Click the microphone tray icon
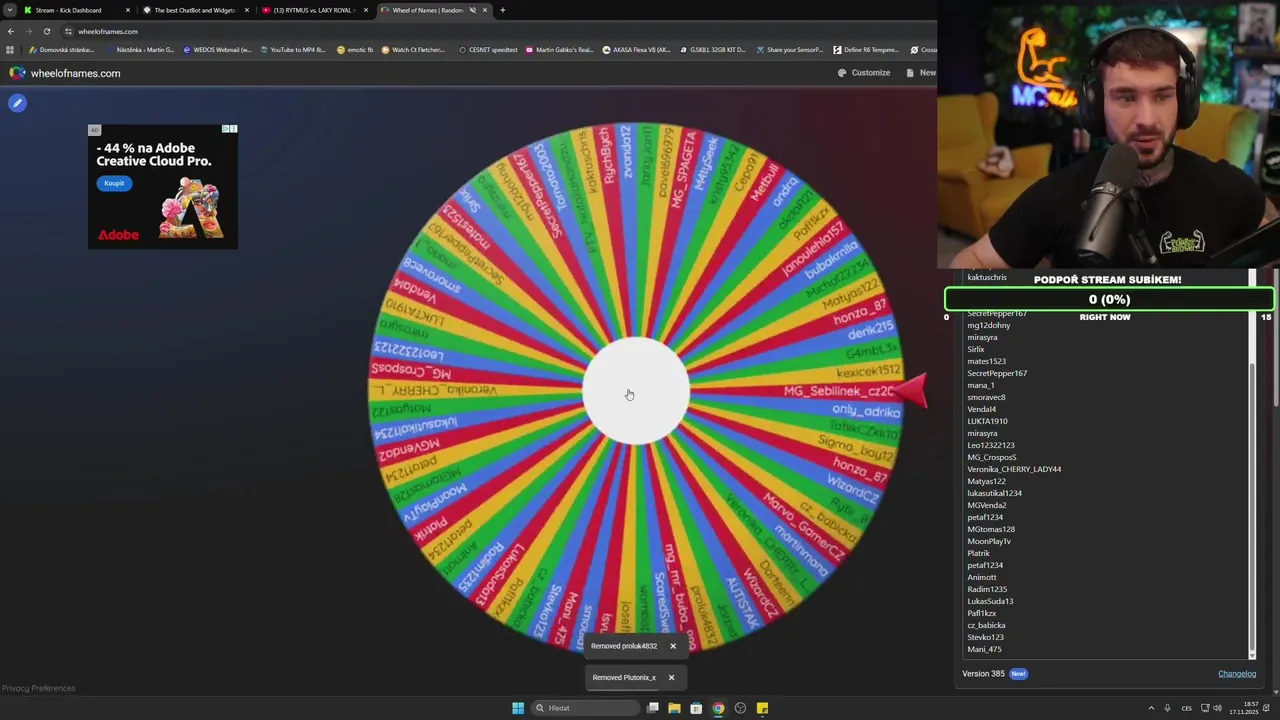The width and height of the screenshot is (1280, 720). [x=1167, y=708]
